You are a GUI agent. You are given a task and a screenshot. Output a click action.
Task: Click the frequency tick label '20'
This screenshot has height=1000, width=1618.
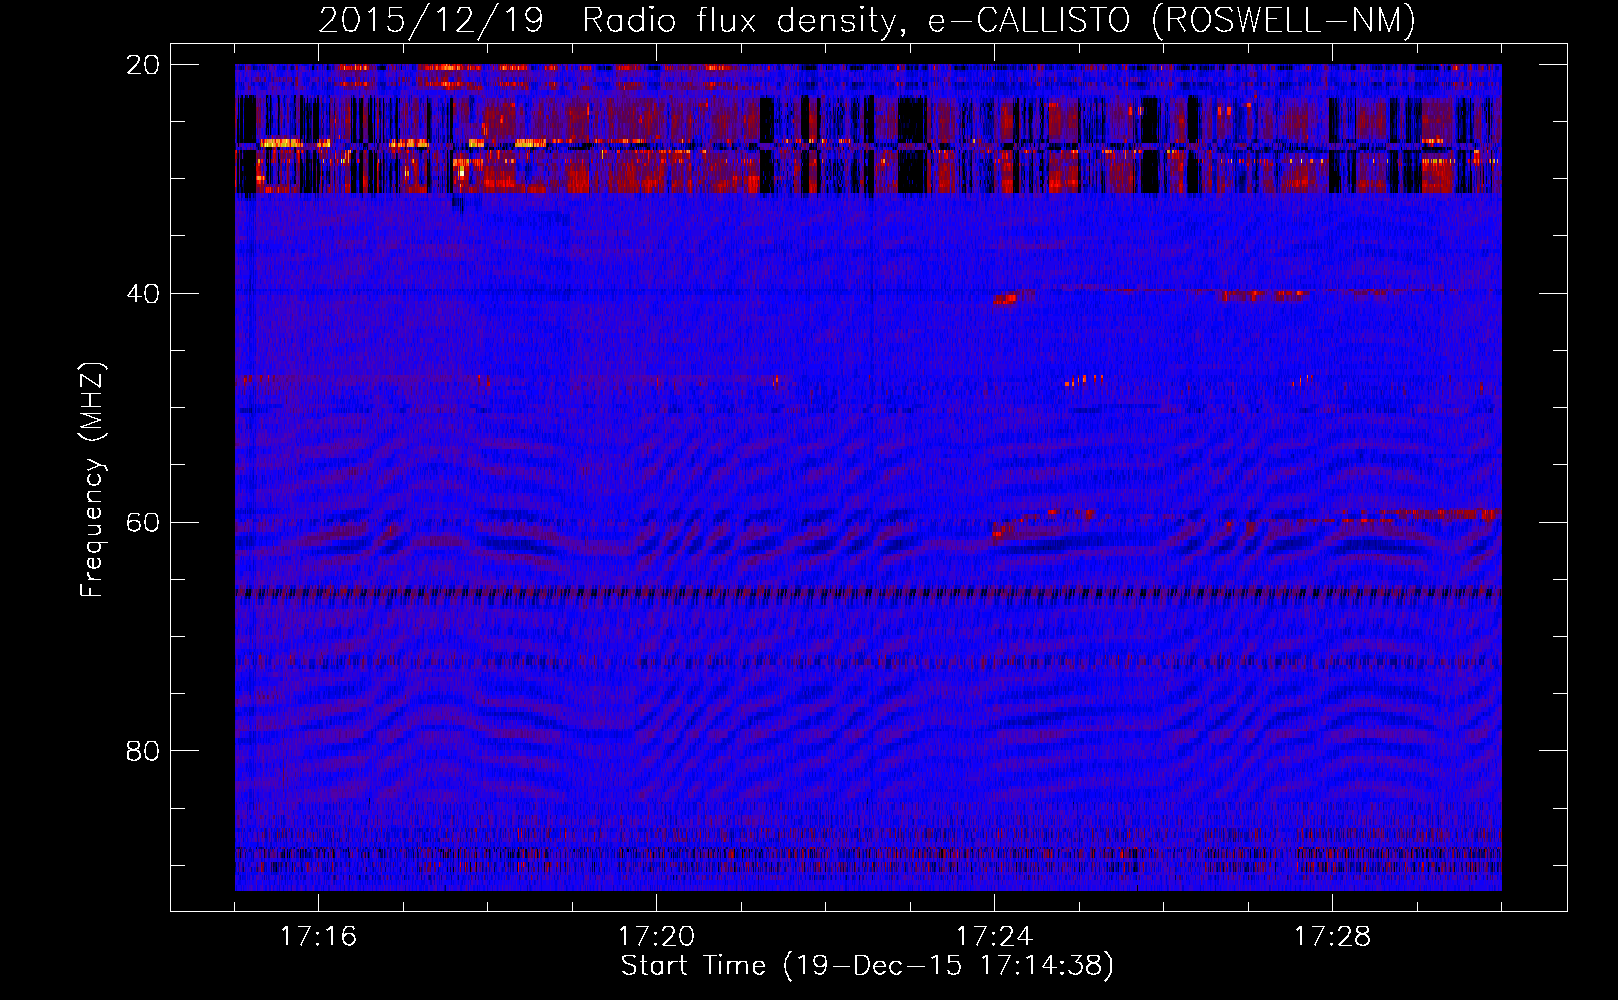tap(144, 65)
